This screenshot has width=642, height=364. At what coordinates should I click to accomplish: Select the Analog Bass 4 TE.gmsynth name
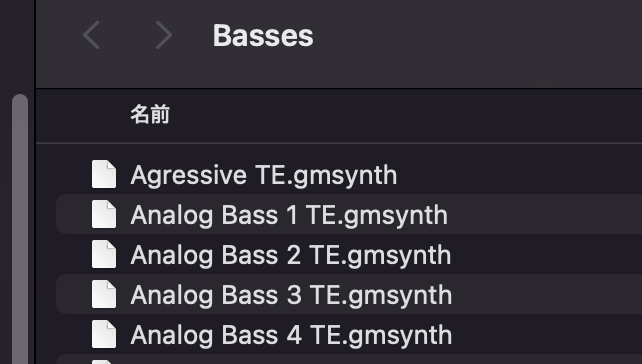291,335
